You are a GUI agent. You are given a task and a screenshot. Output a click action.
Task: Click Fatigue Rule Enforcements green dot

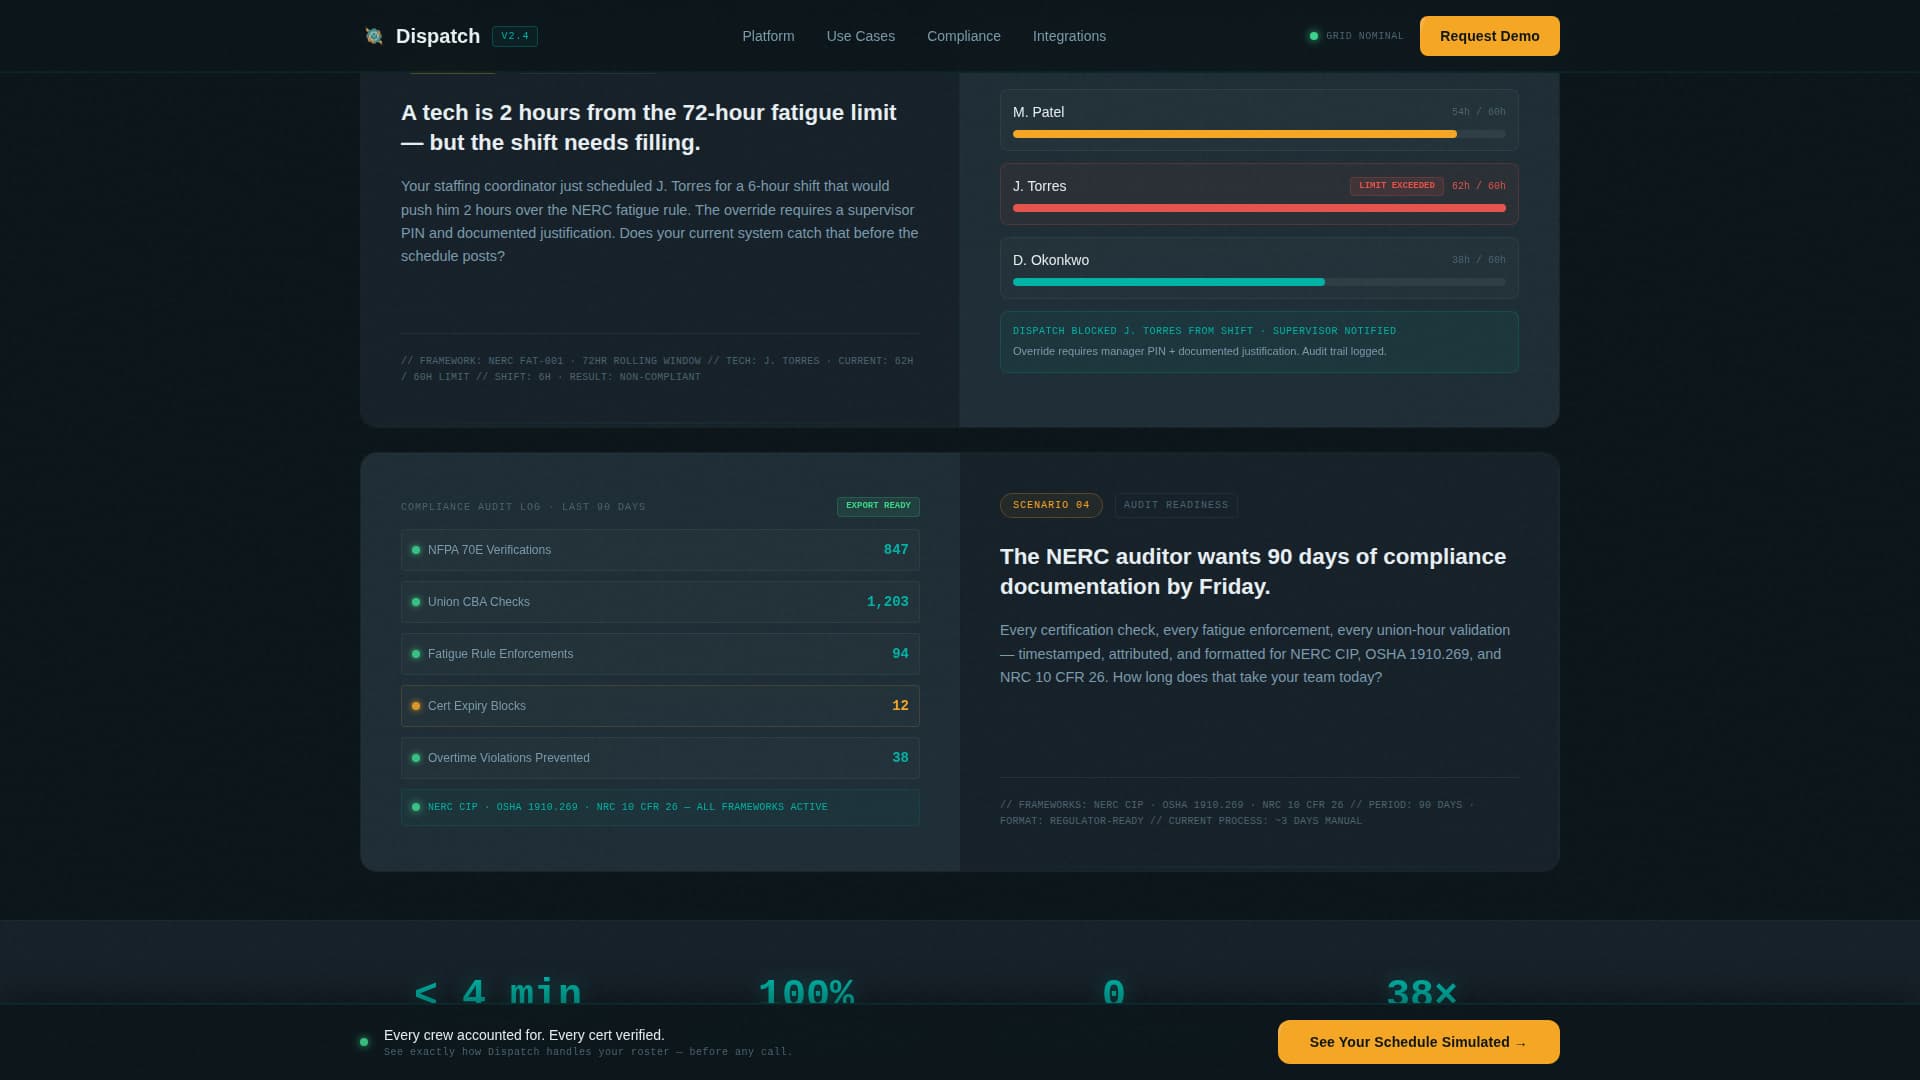point(416,654)
